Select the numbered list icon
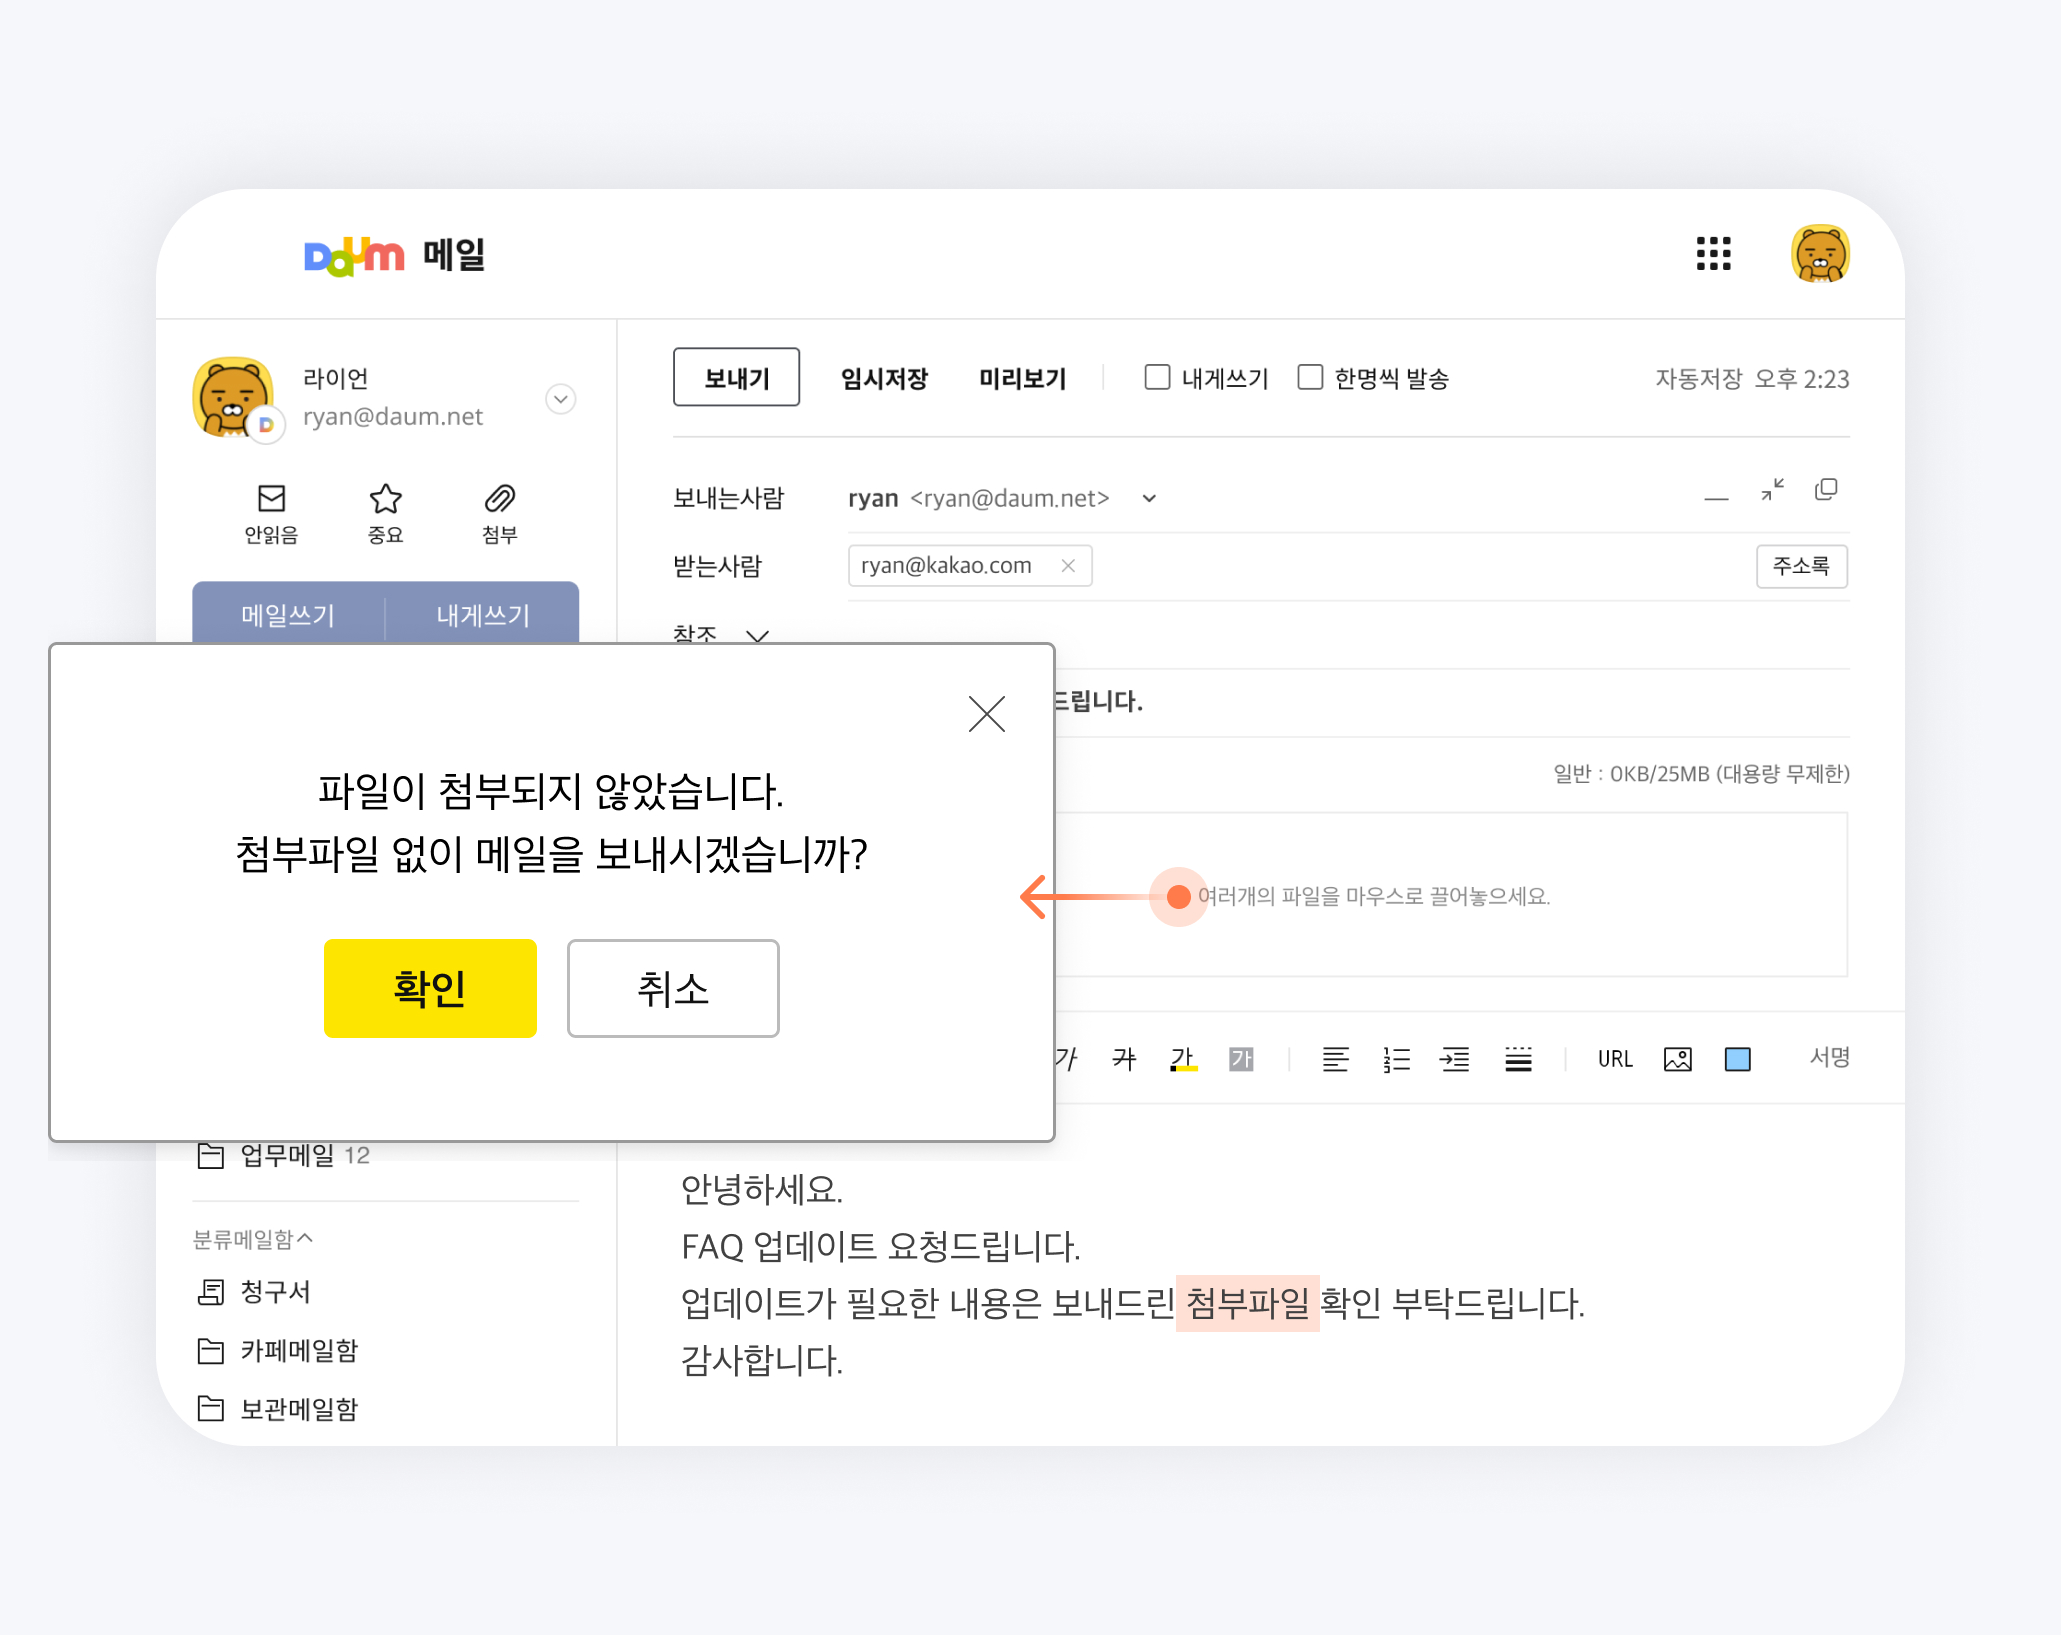This screenshot has width=2061, height=1635. pyautogui.click(x=1396, y=1059)
